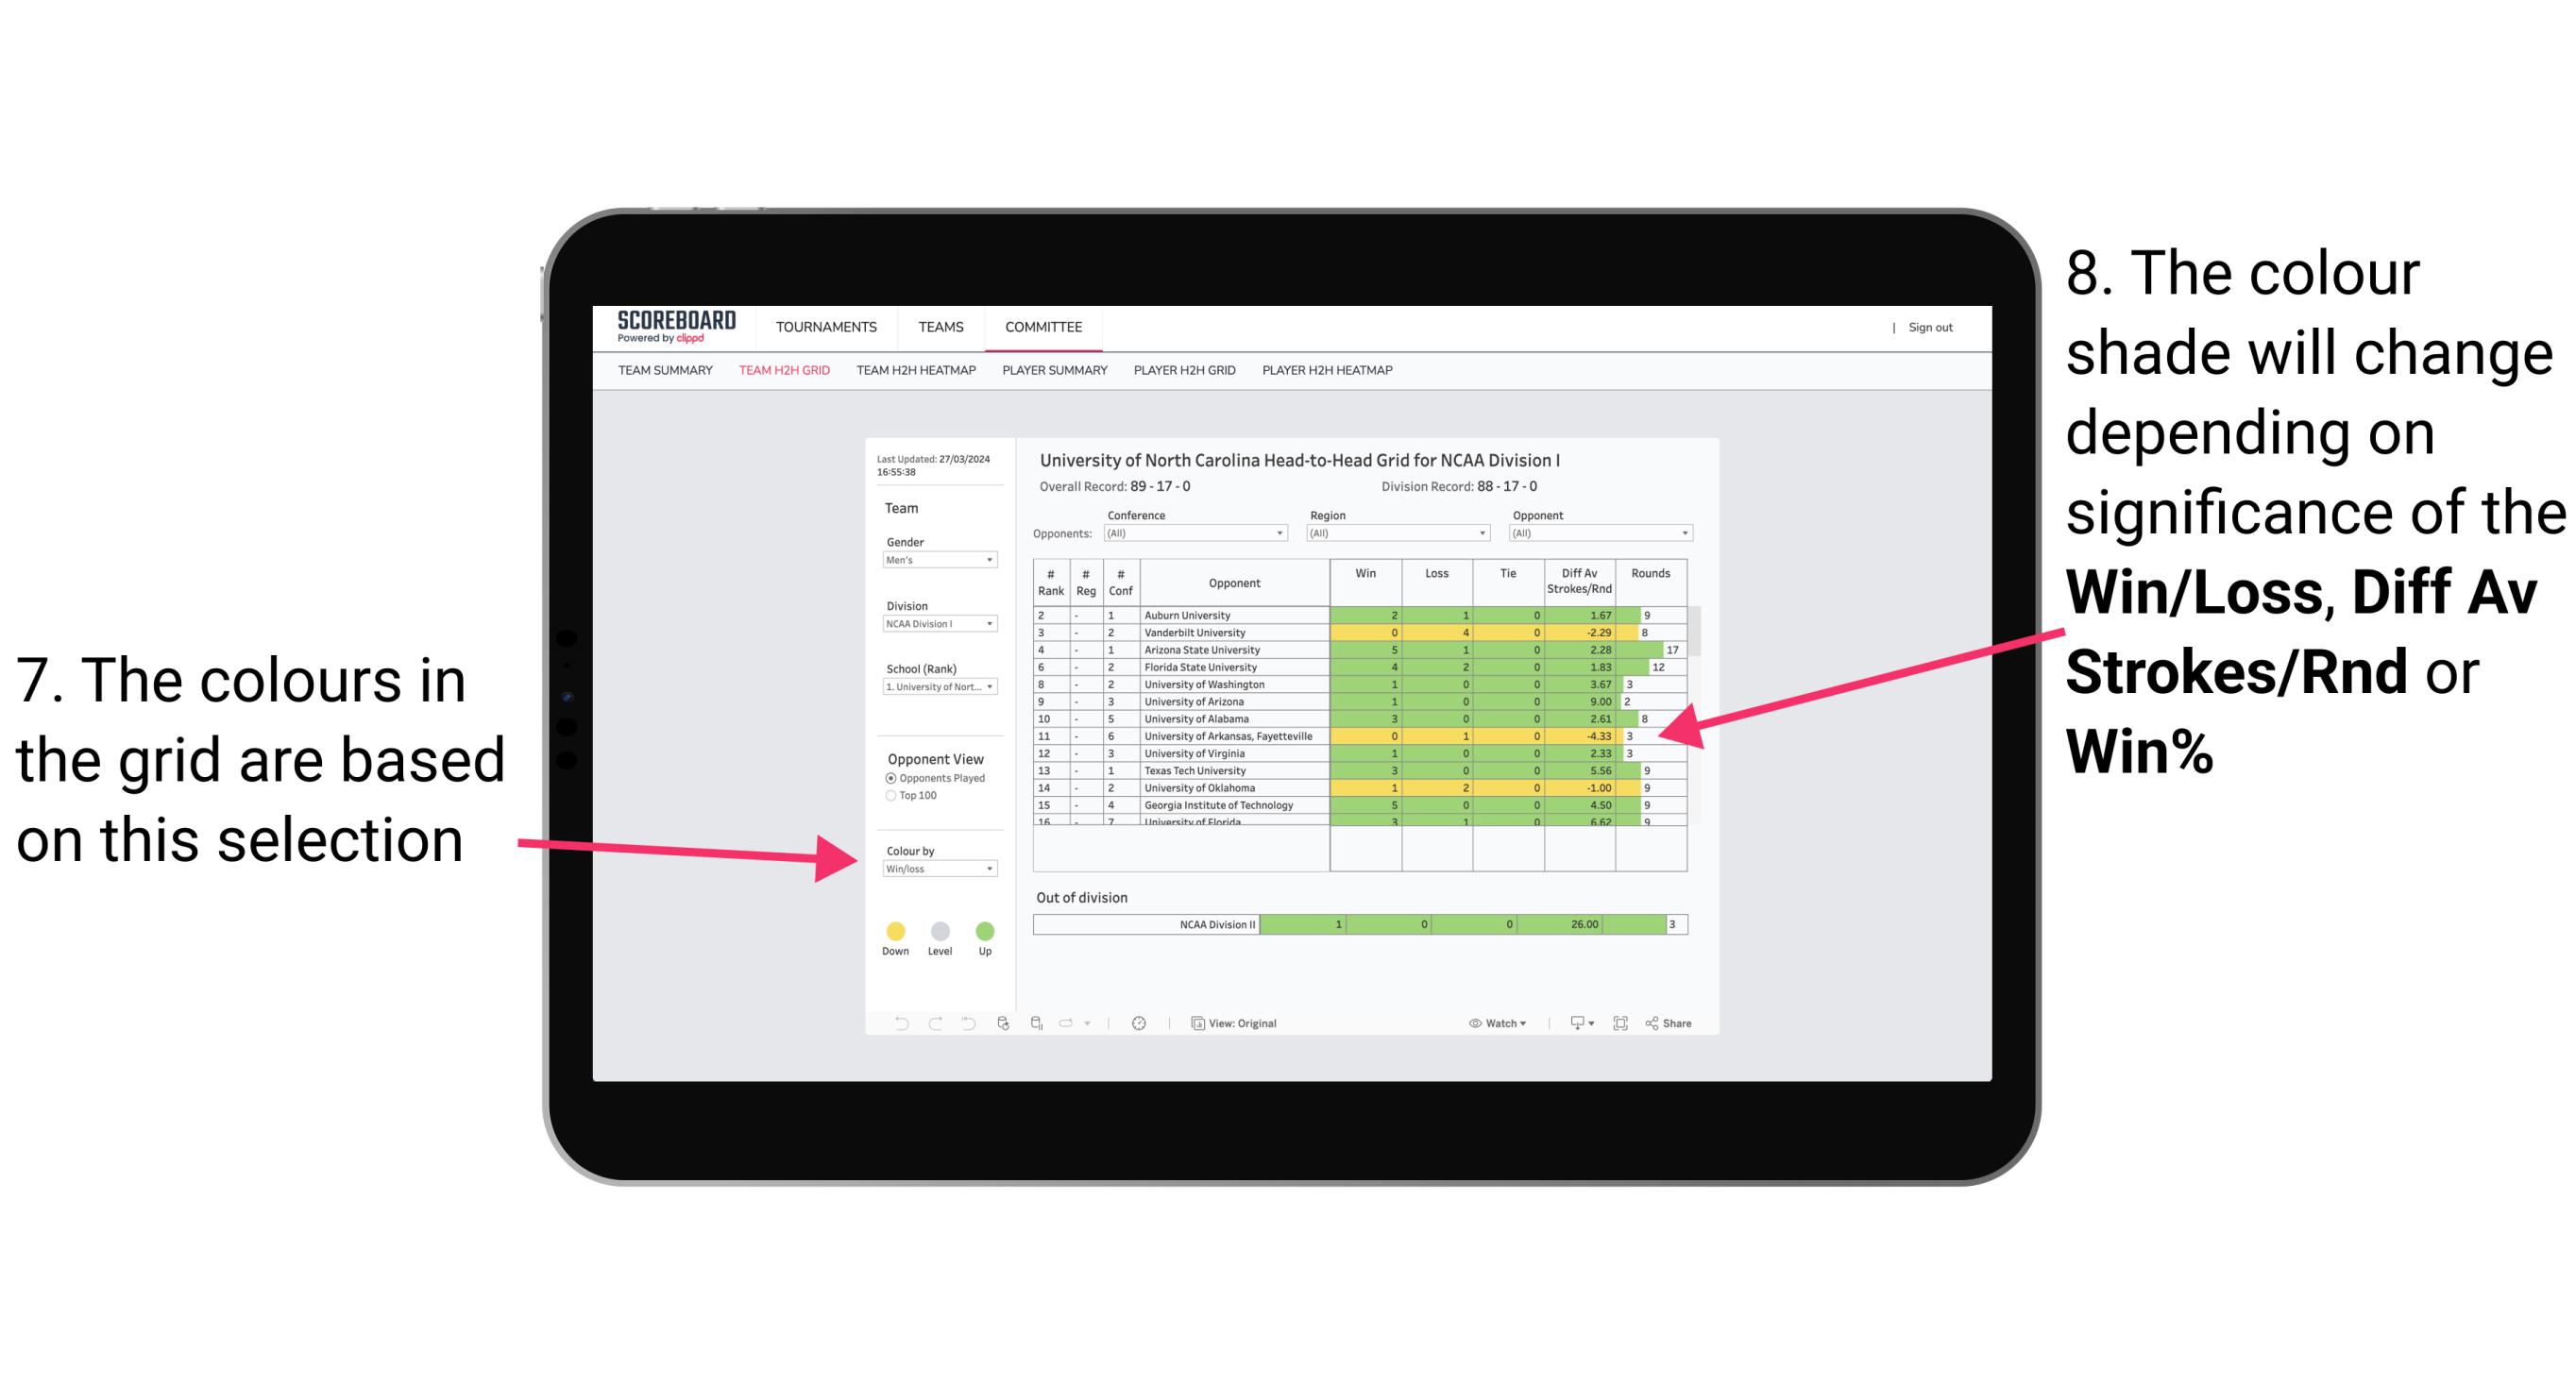
Task: Click Sign out link
Action: pos(1932,328)
